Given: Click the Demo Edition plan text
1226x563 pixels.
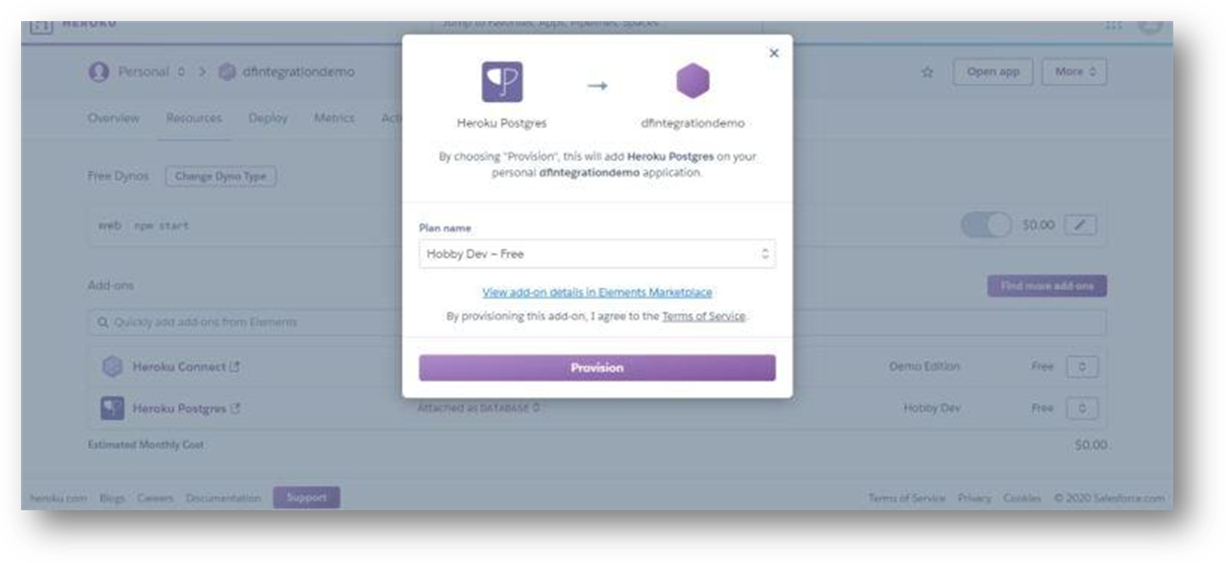Looking at the screenshot, I should pyautogui.click(x=925, y=367).
